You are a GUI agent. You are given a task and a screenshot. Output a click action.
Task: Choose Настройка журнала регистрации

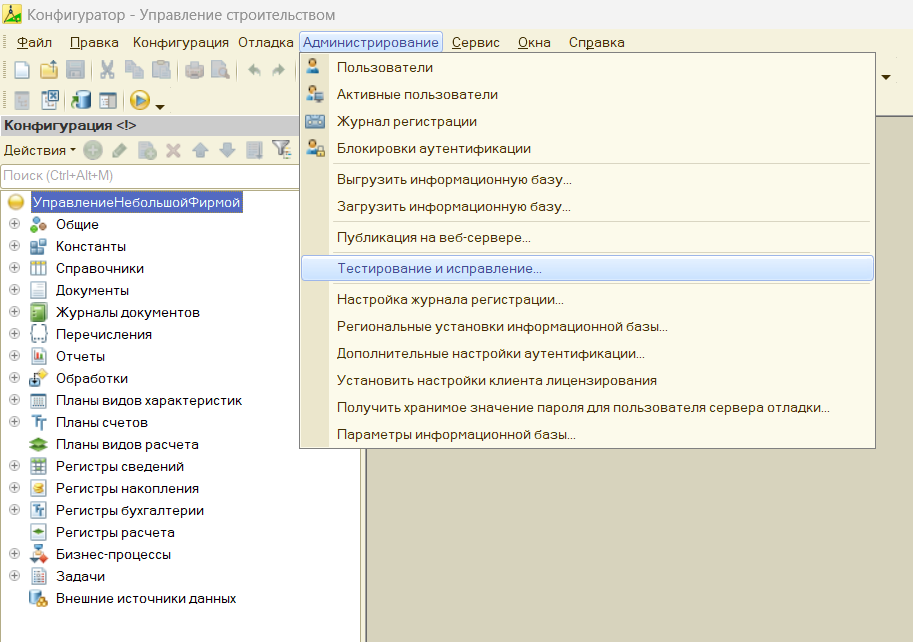click(x=588, y=300)
